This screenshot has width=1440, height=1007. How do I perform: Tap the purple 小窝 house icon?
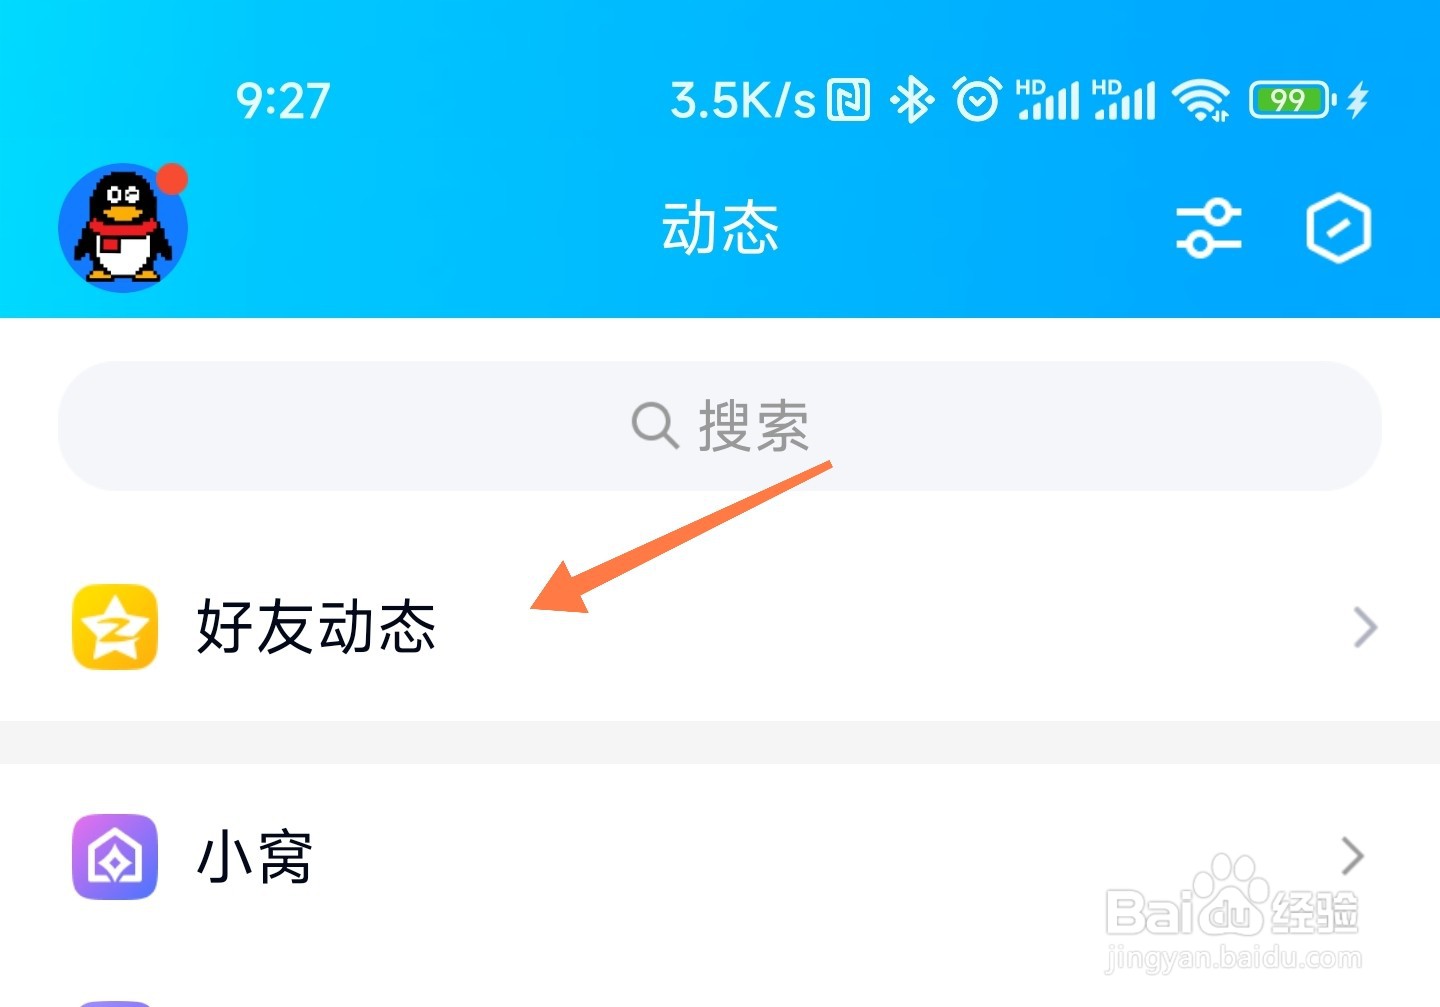point(115,857)
